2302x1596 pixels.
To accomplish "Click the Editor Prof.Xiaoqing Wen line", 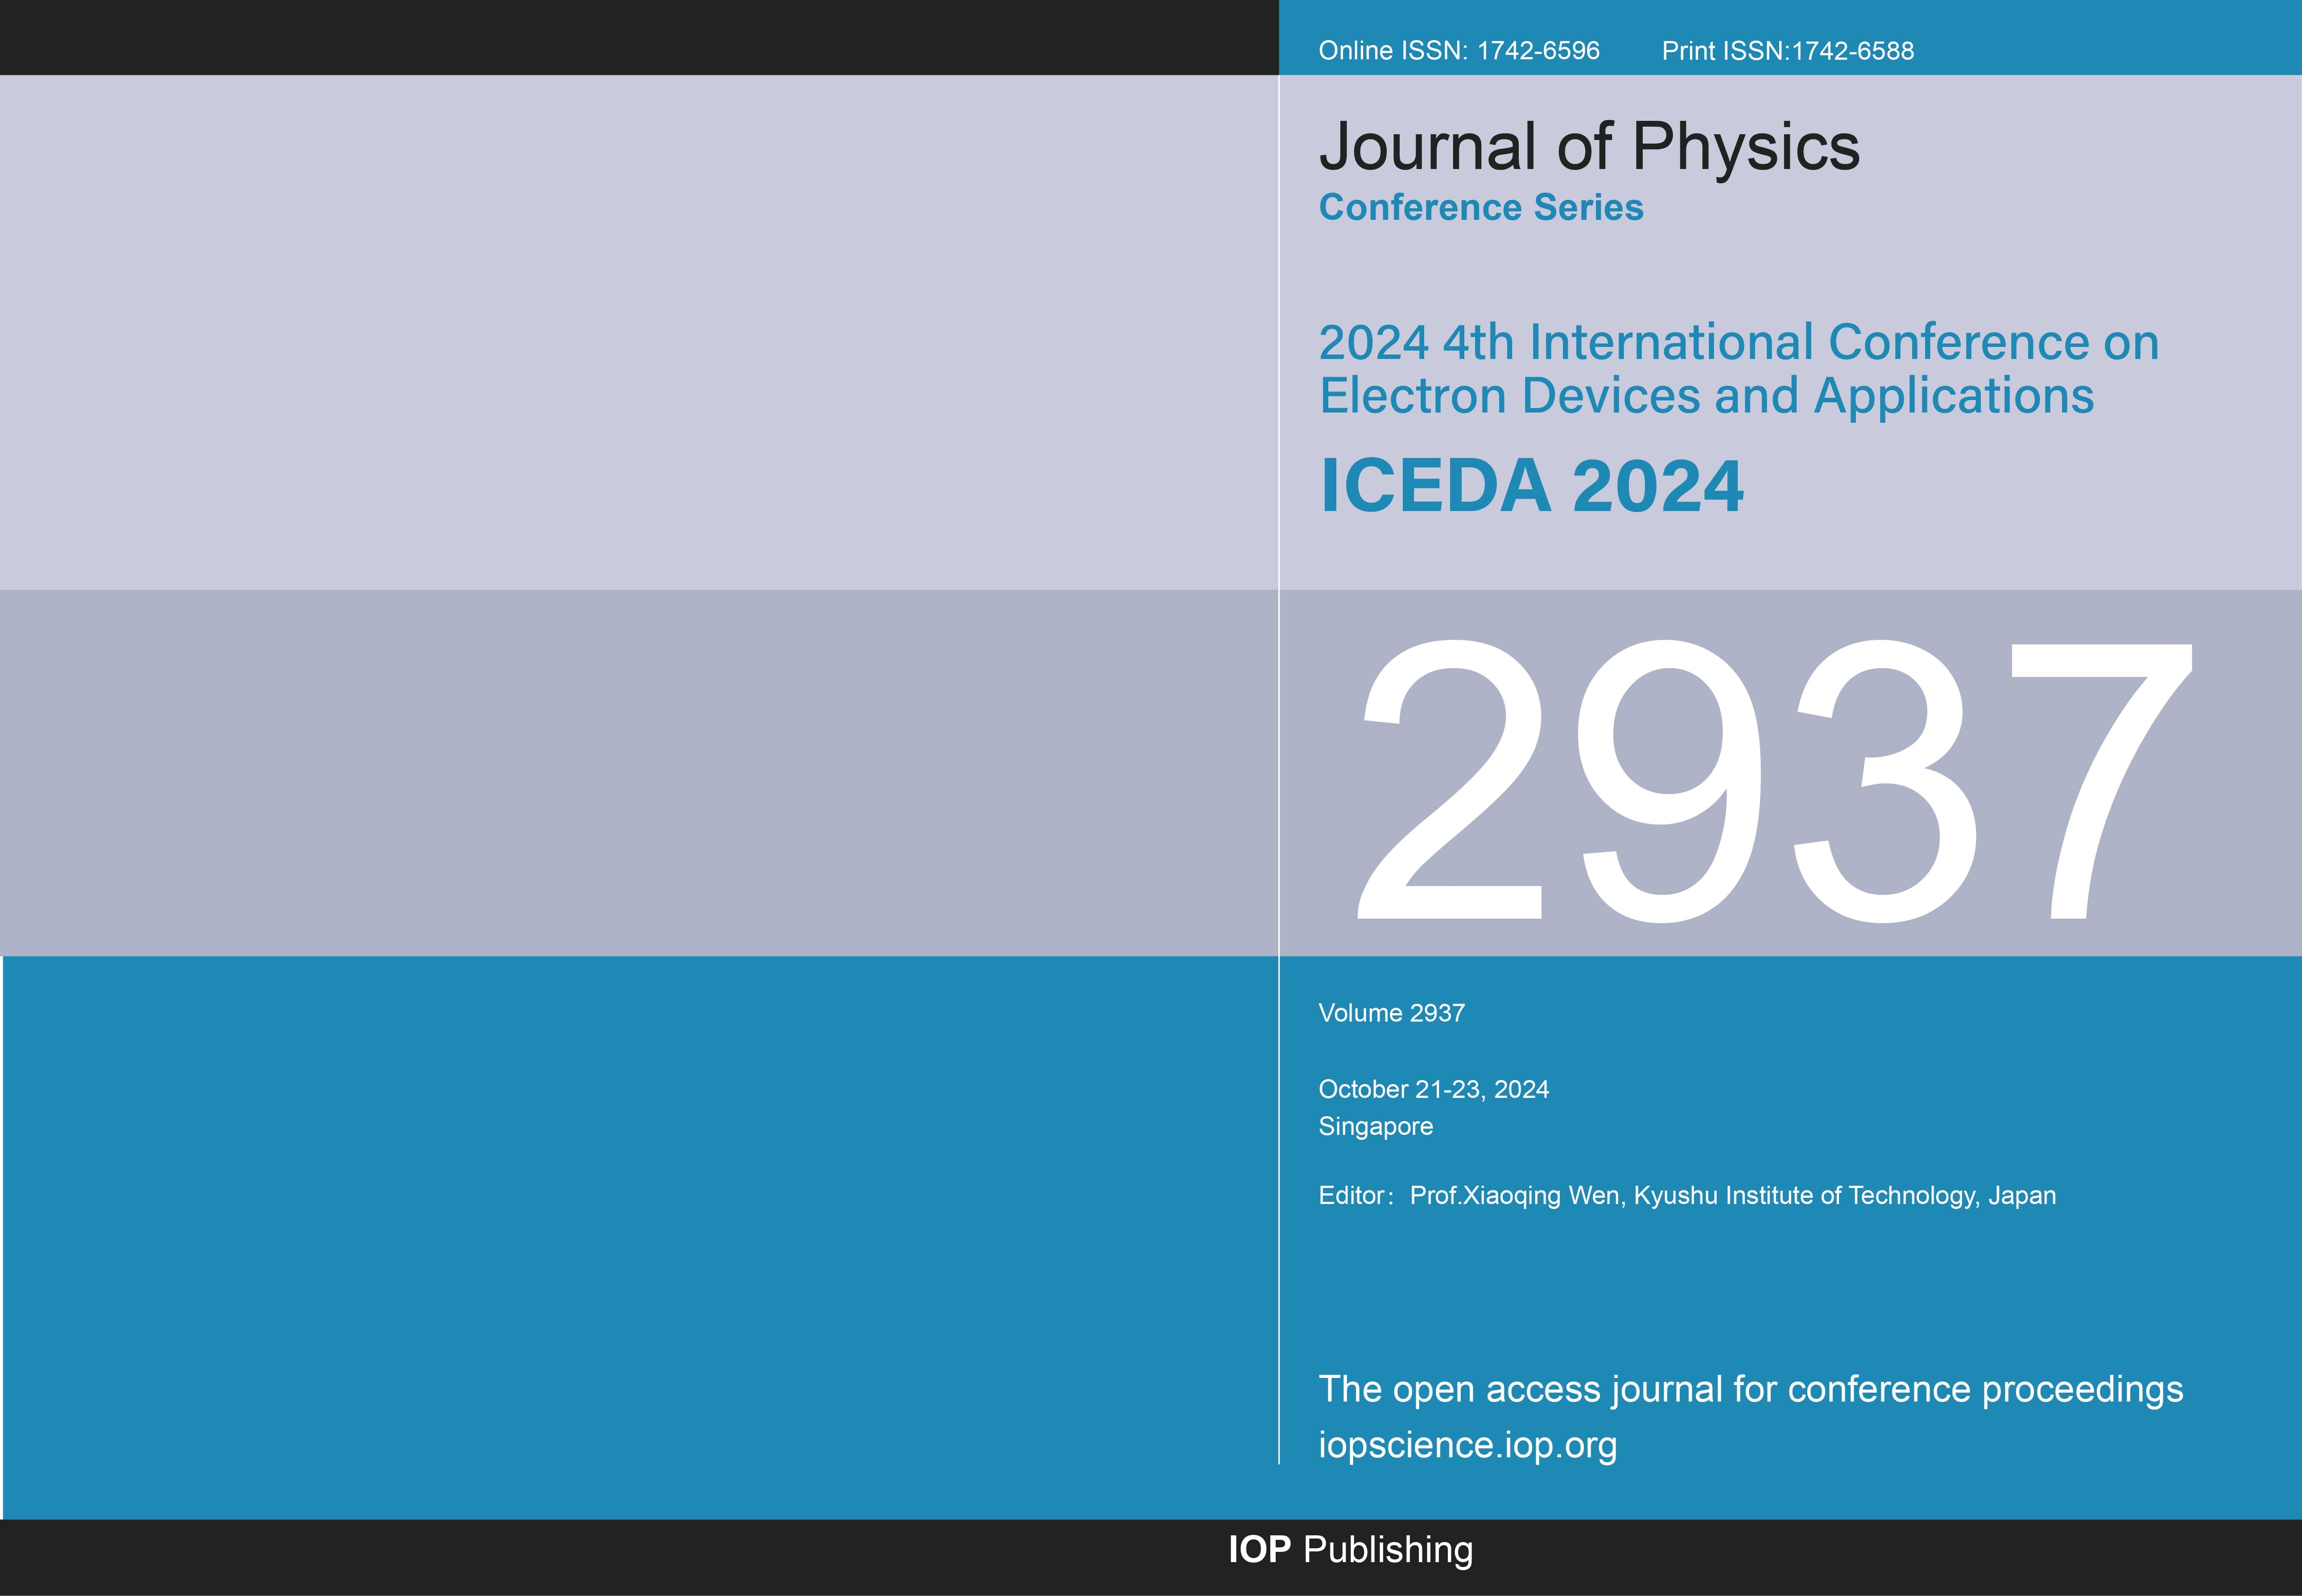I will point(1687,1196).
